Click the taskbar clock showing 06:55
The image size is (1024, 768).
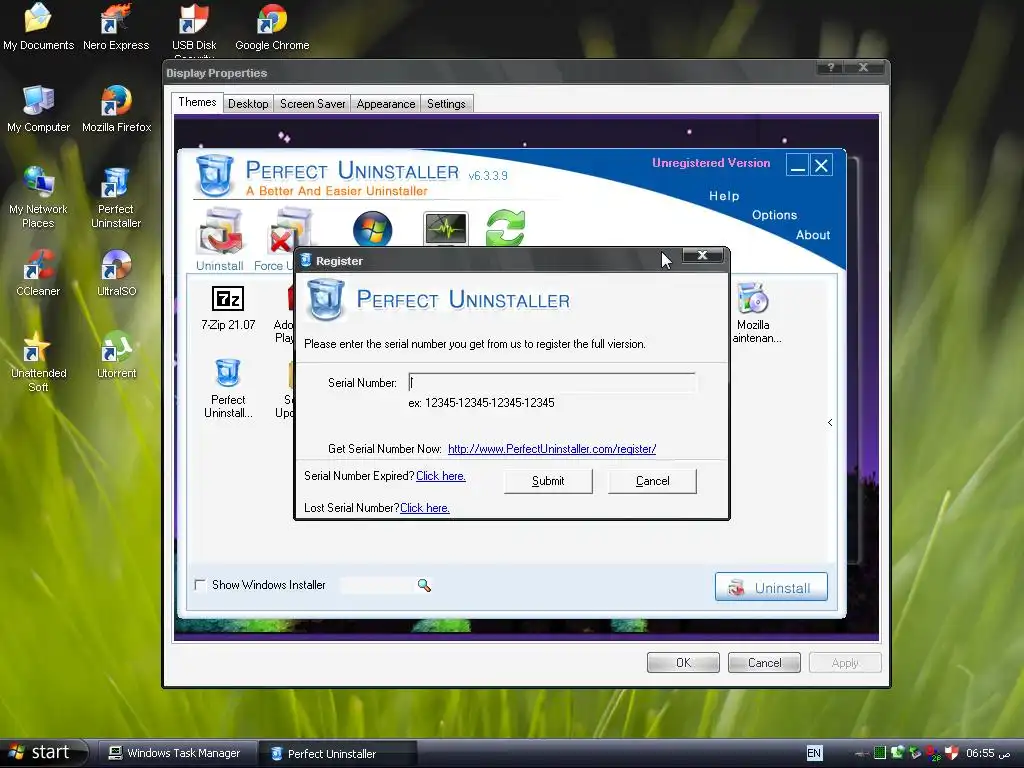tap(988, 753)
